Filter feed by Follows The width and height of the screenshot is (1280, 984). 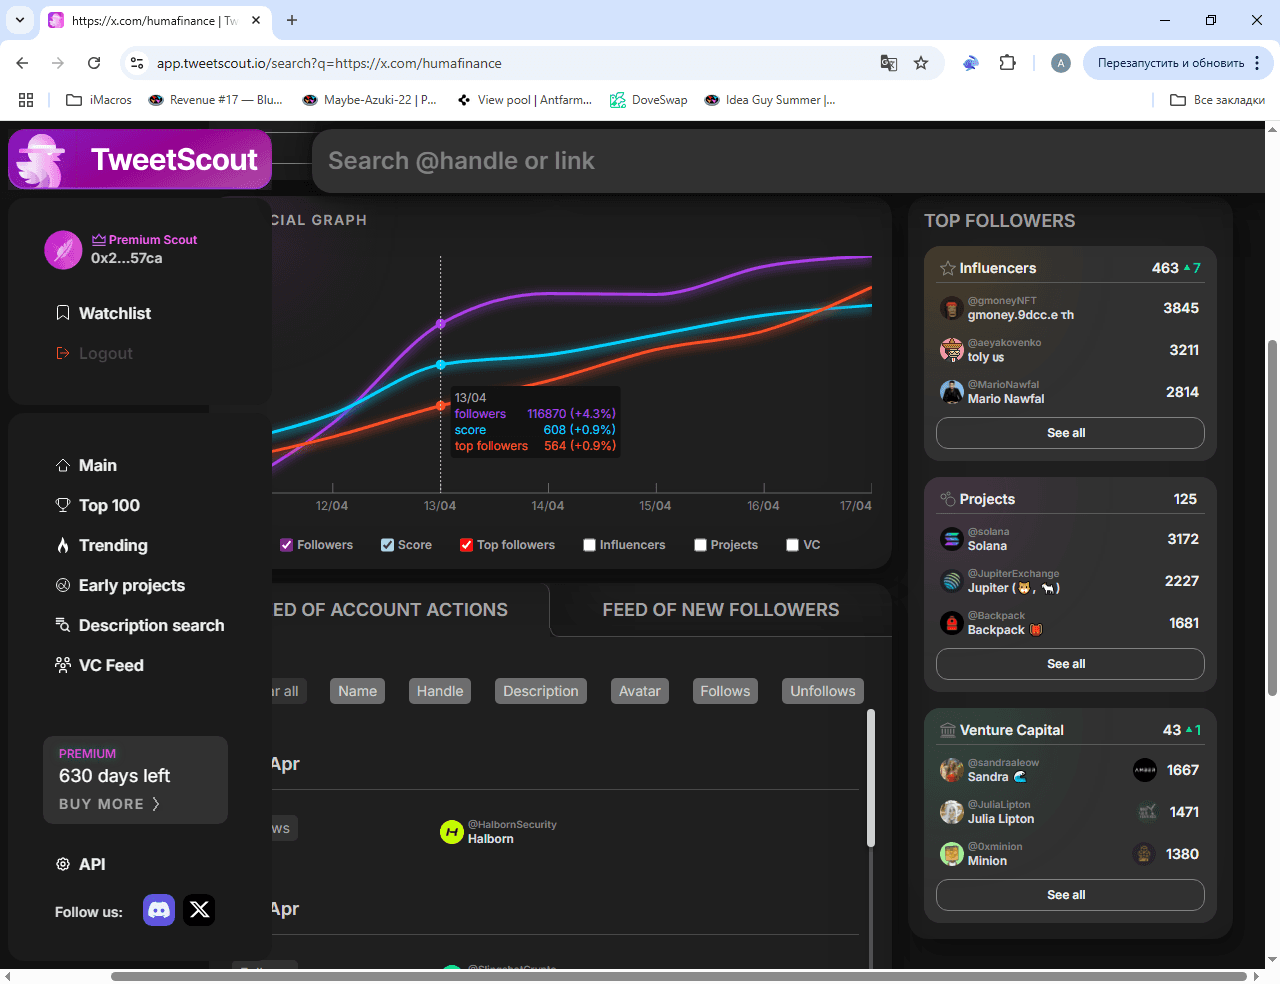click(x=725, y=691)
